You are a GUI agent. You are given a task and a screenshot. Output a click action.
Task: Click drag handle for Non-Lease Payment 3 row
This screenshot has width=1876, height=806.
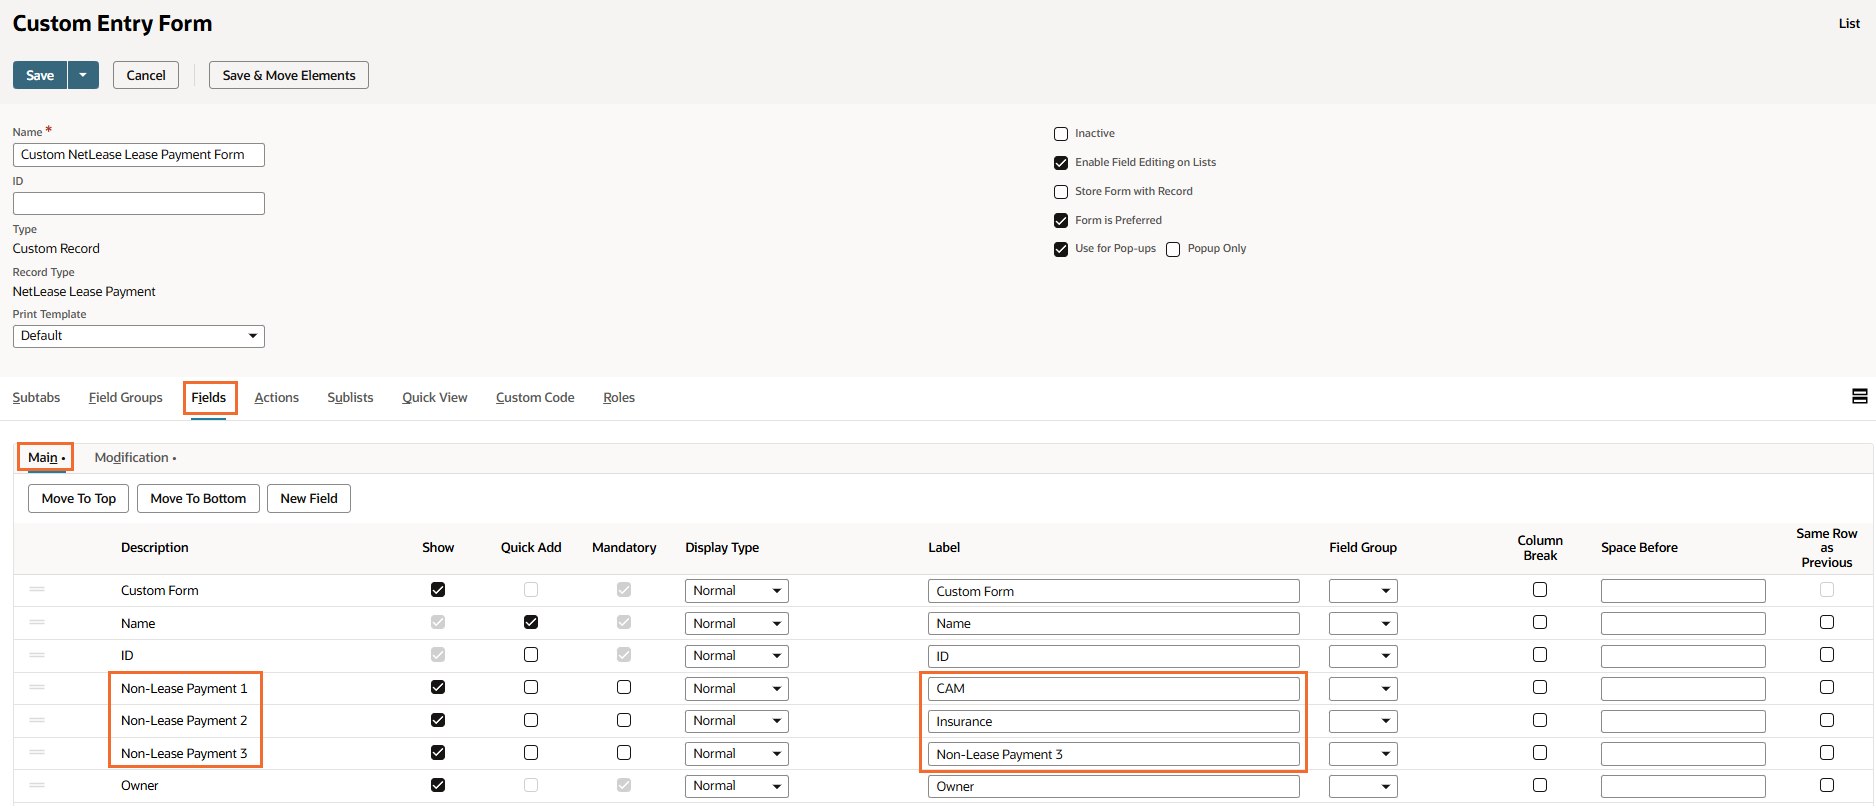pos(37,753)
